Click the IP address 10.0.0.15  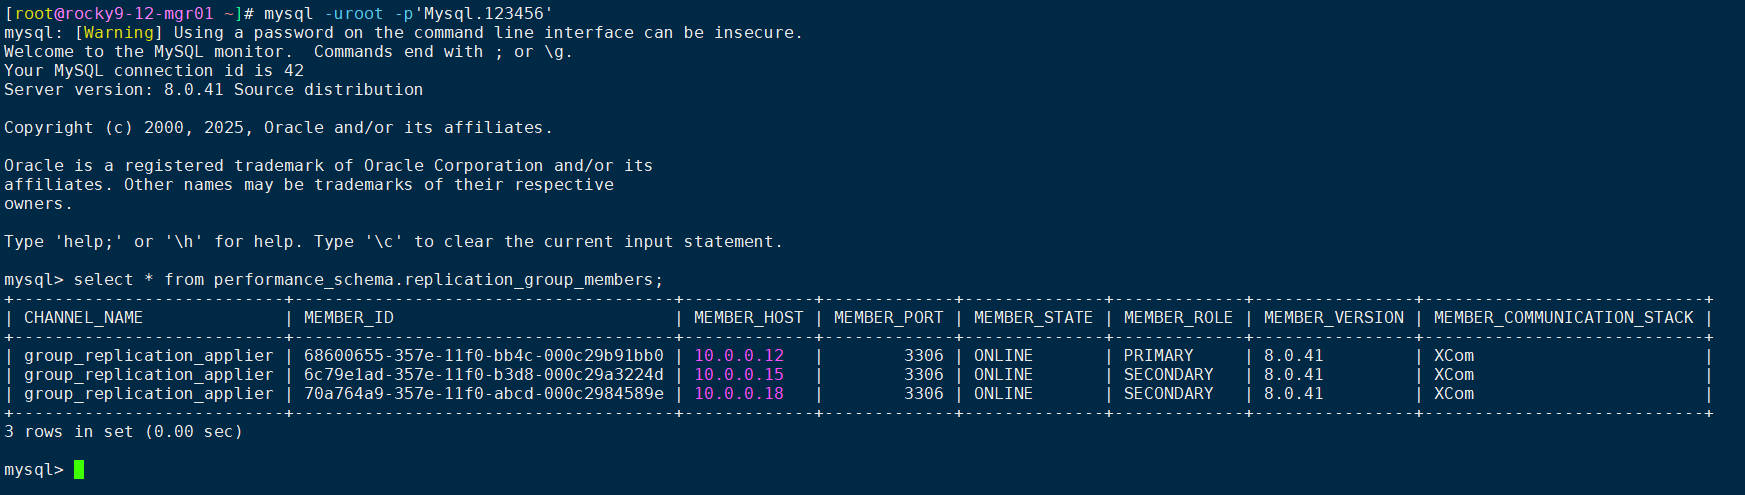pos(739,375)
